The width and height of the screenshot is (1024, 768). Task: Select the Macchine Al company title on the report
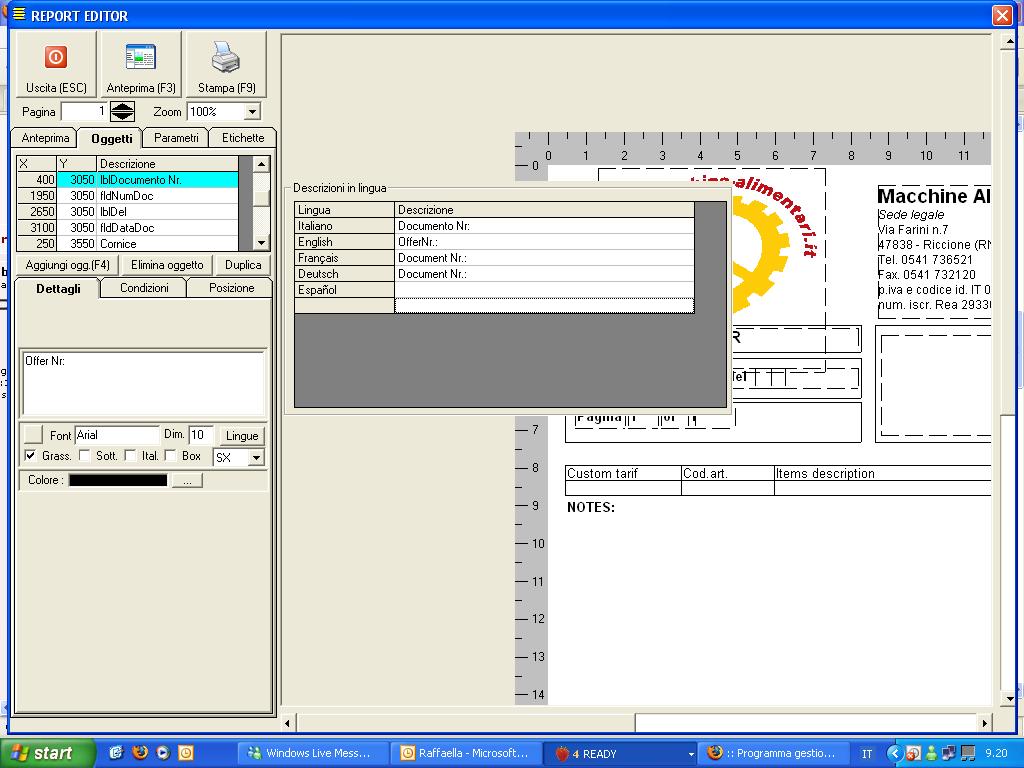934,196
